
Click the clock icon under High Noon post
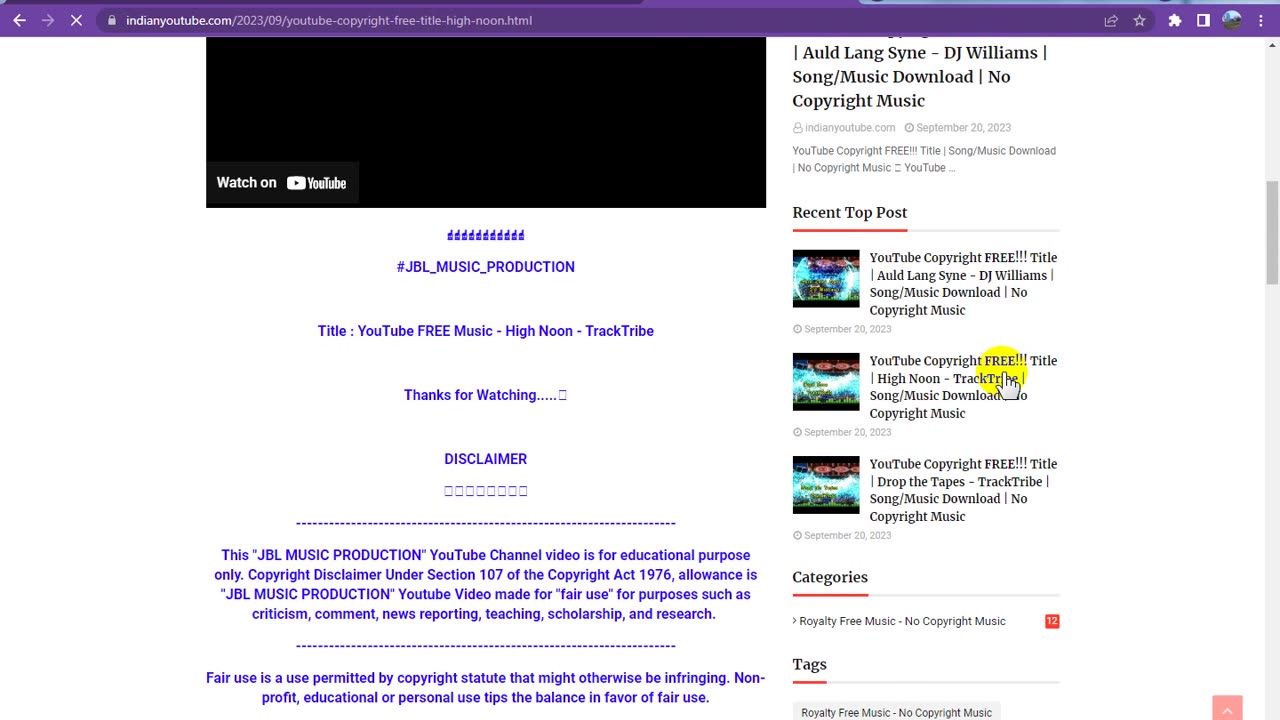[797, 433]
